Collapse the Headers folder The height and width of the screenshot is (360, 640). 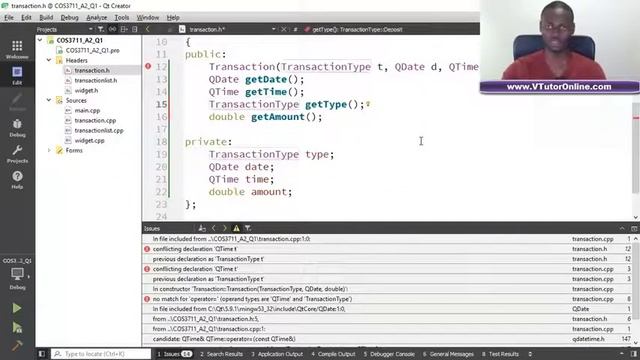click(x=49, y=60)
